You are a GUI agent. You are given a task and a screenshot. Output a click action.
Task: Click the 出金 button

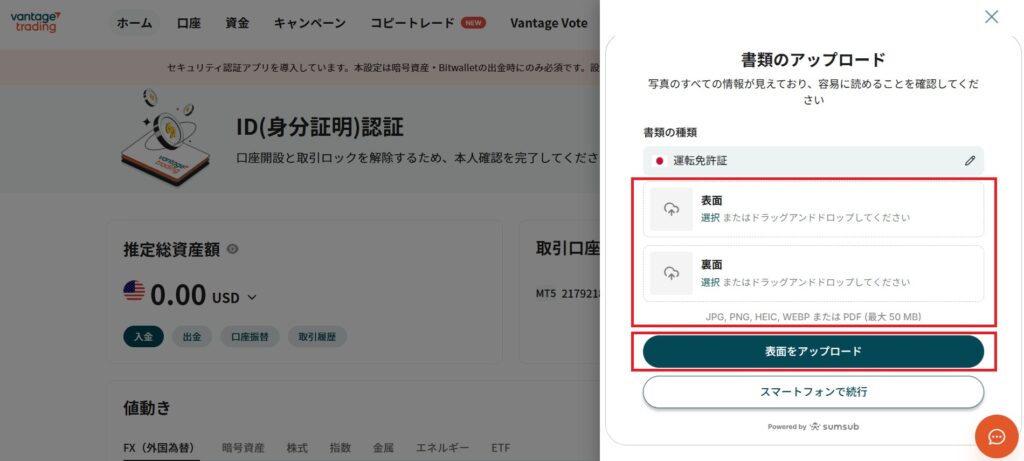(192, 337)
